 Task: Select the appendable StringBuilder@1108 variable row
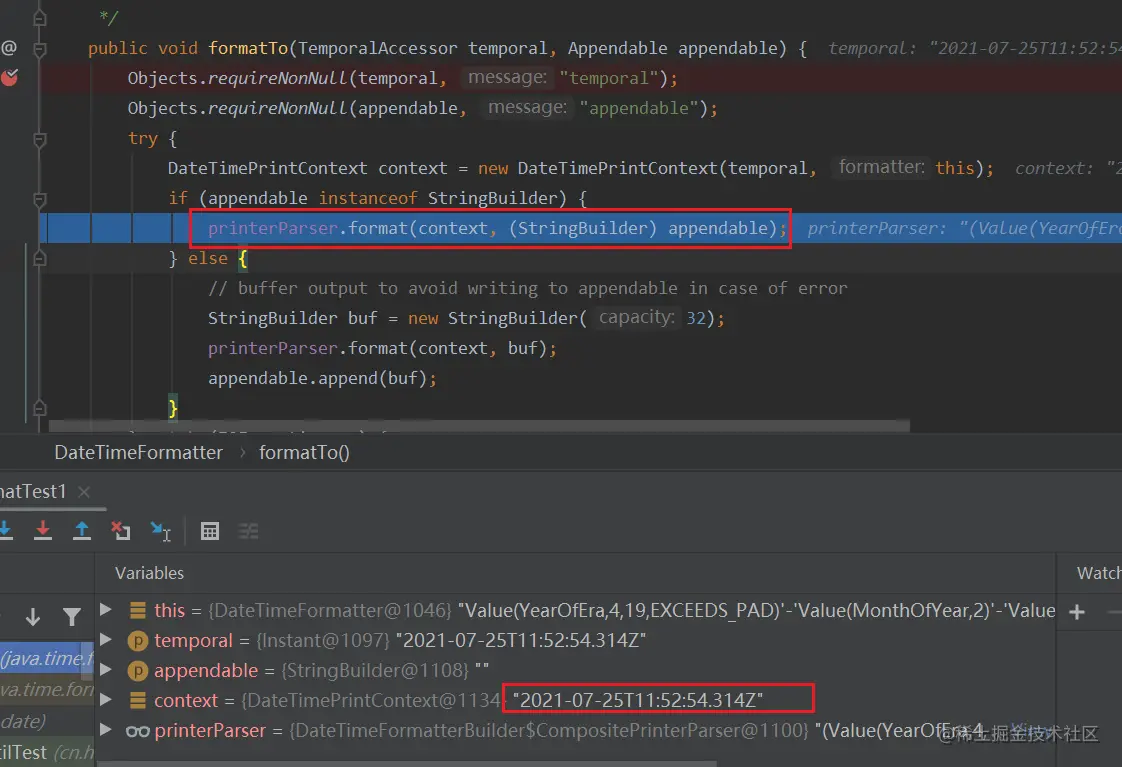[x=575, y=670]
